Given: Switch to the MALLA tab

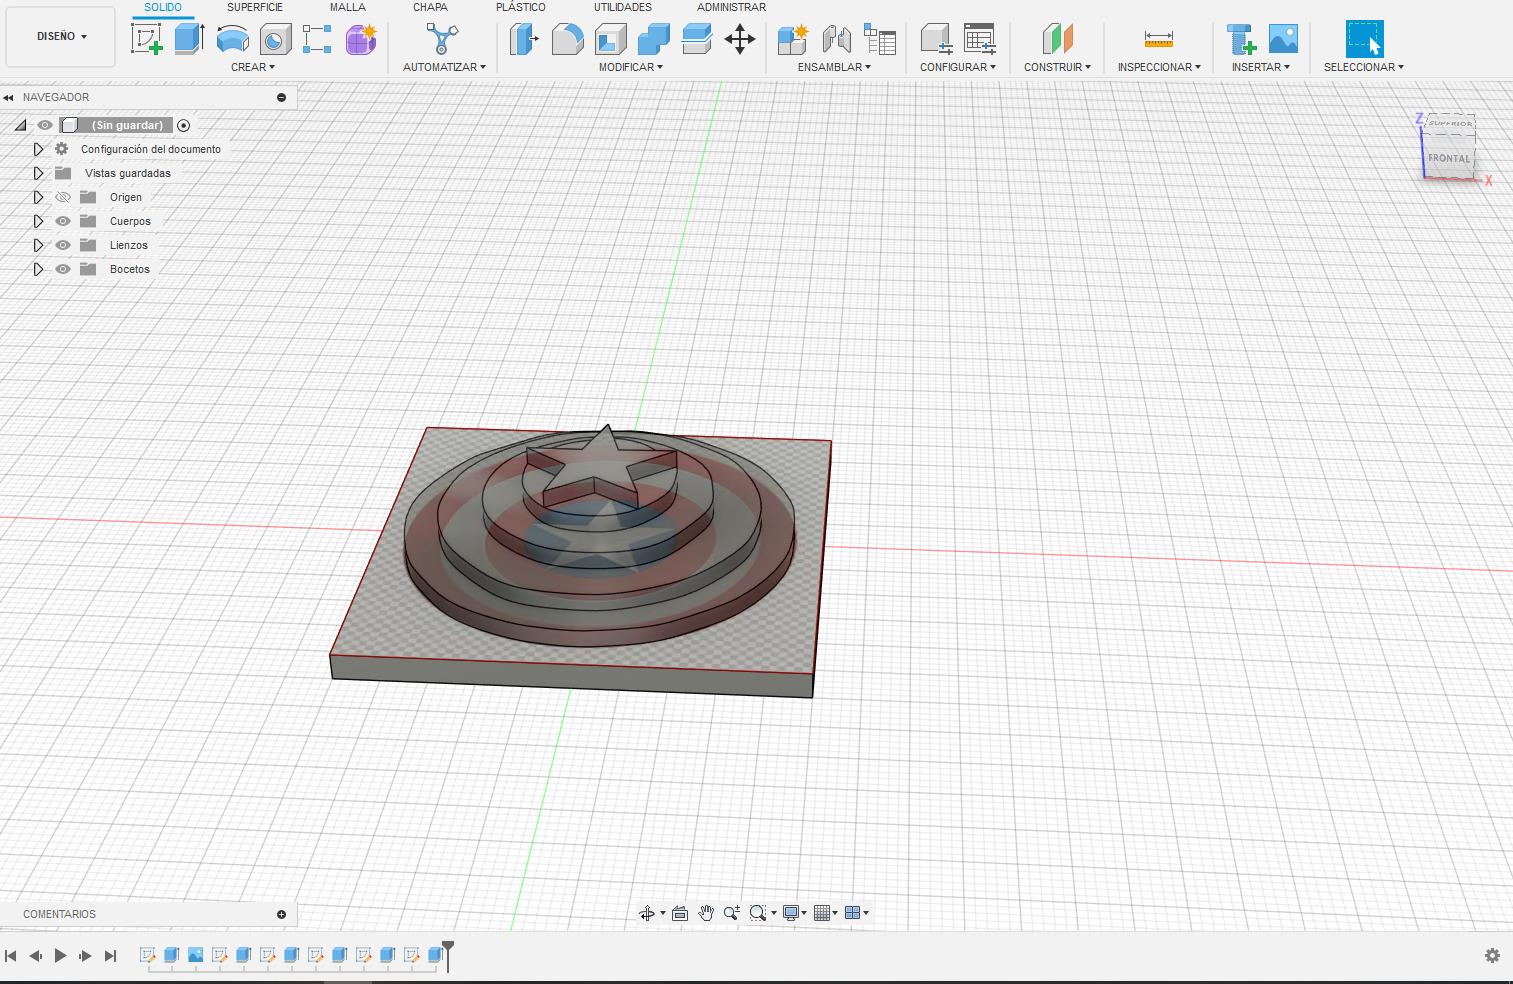Looking at the screenshot, I should click(x=348, y=7).
